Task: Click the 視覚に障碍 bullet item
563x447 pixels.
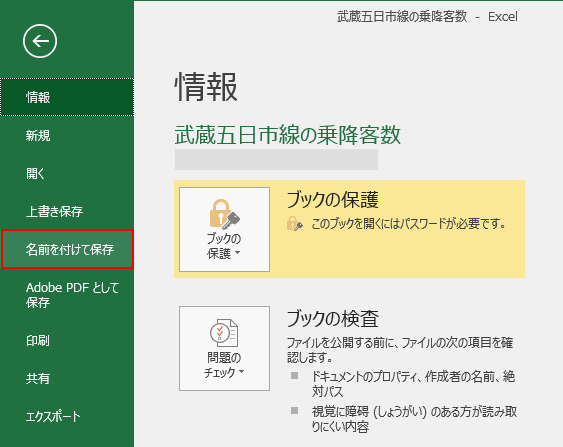Action: (414, 419)
